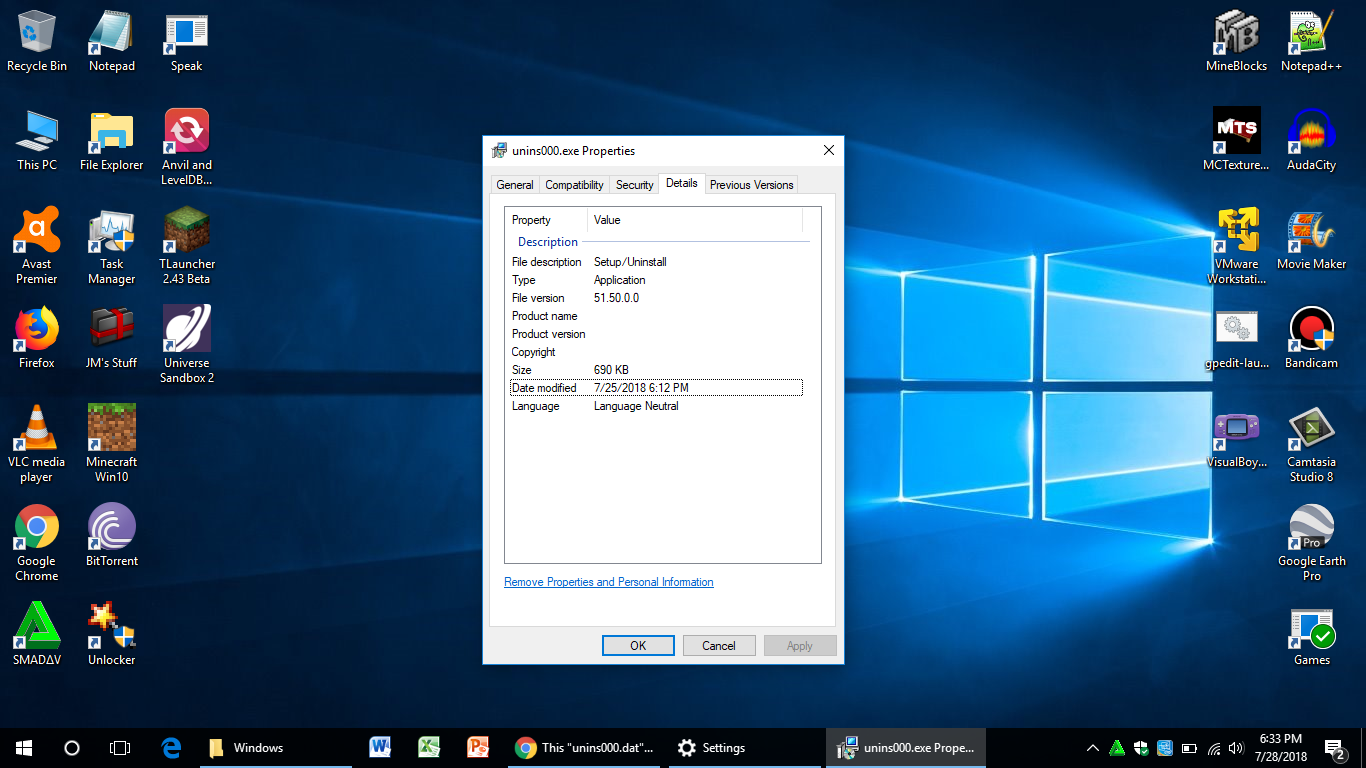Viewport: 1366px width, 768px height.
Task: Switch to the General tab
Action: pos(514,185)
